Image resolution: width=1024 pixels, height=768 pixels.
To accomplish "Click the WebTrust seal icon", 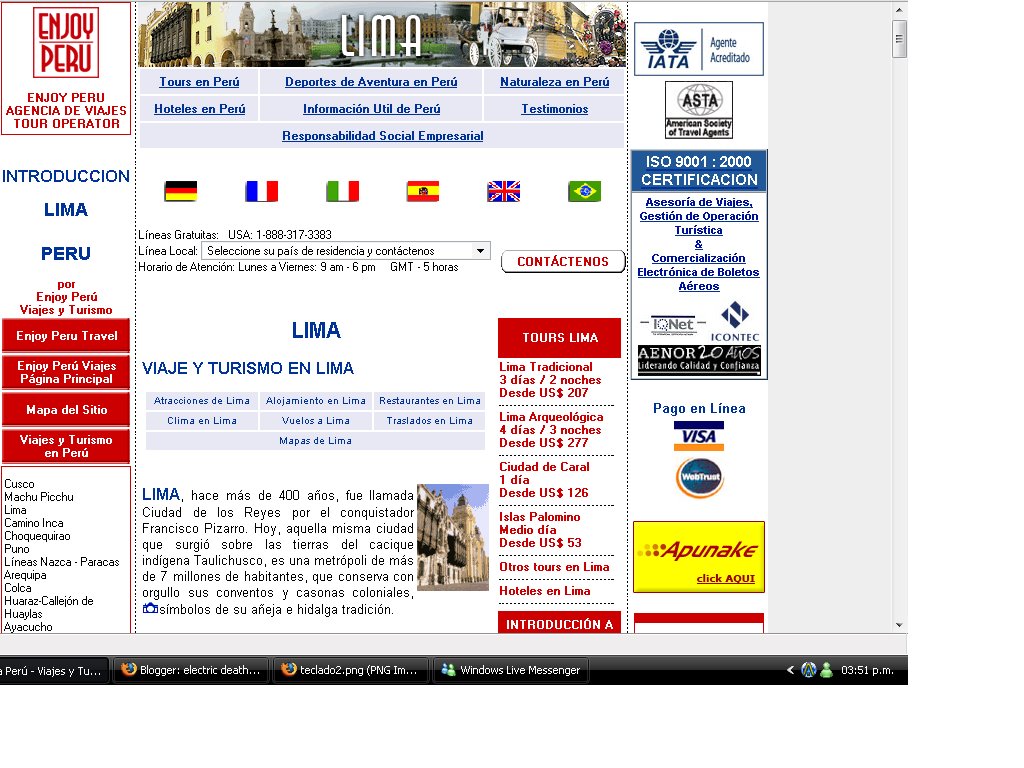I will pos(699,477).
